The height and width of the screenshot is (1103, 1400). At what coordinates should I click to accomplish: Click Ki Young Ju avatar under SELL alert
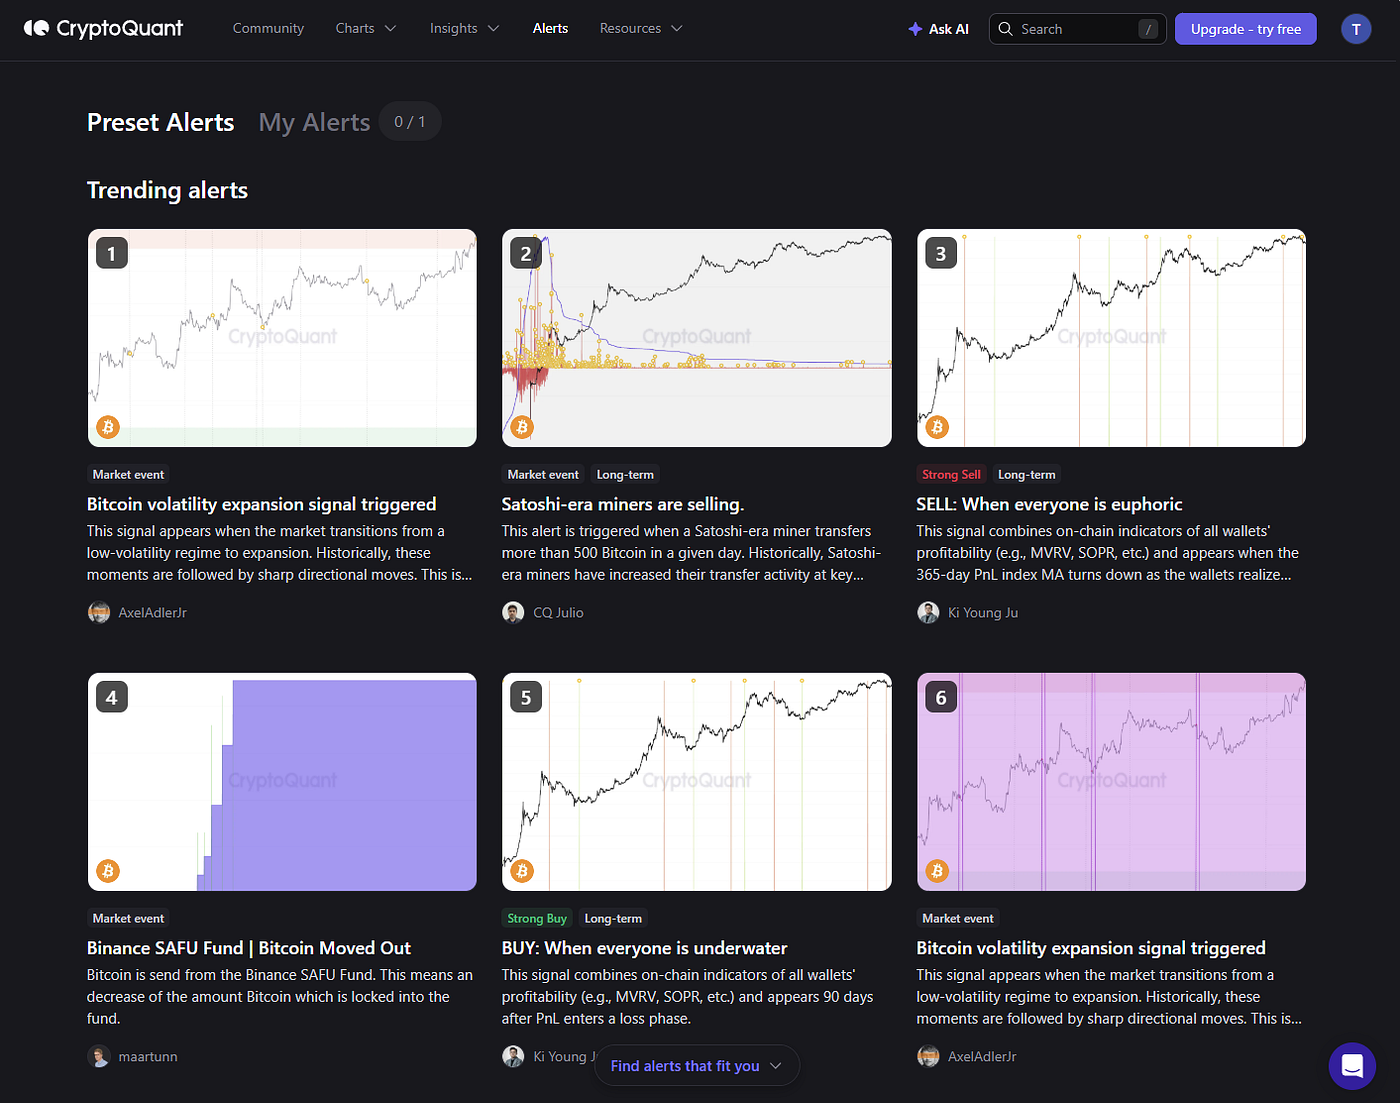point(928,612)
